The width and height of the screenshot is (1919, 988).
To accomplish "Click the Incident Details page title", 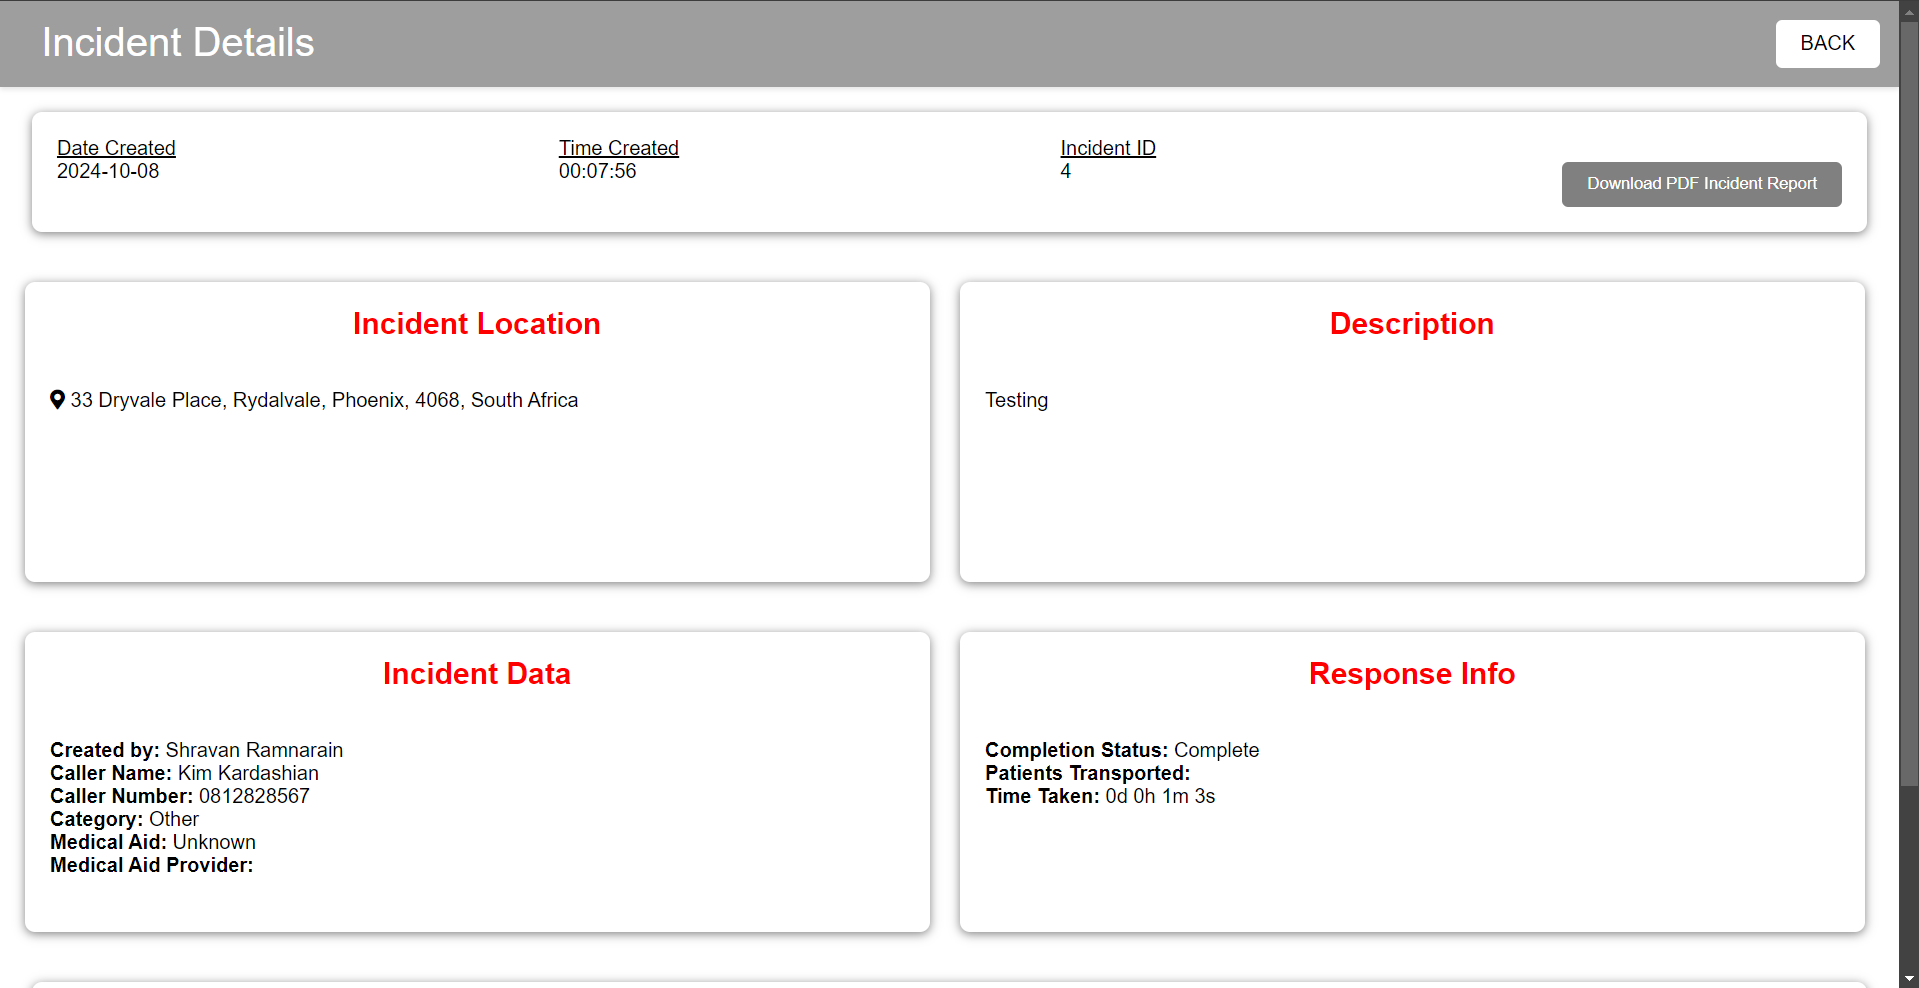I will click(x=178, y=43).
